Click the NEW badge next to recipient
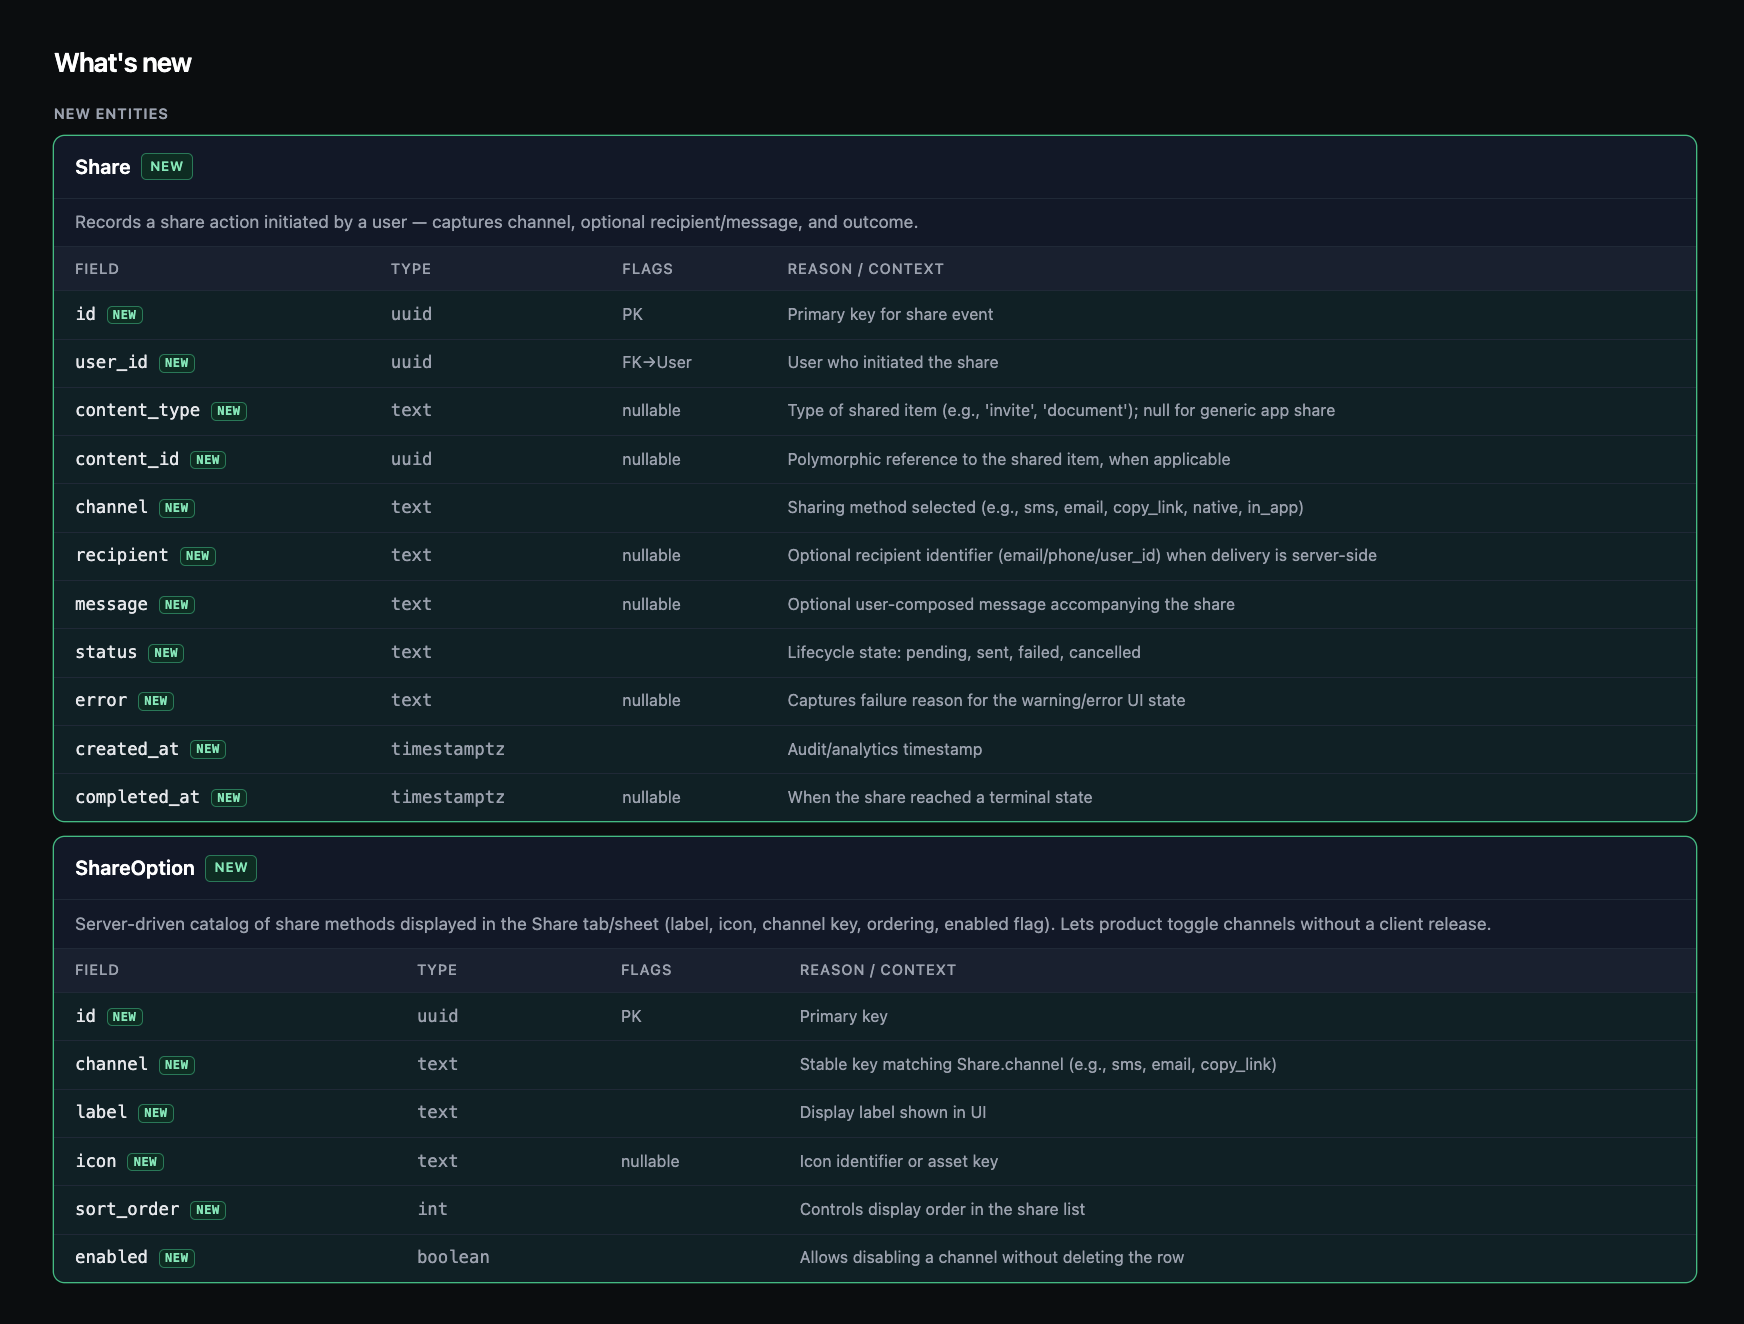Screen dimensions: 1744x1324 (x=198, y=556)
